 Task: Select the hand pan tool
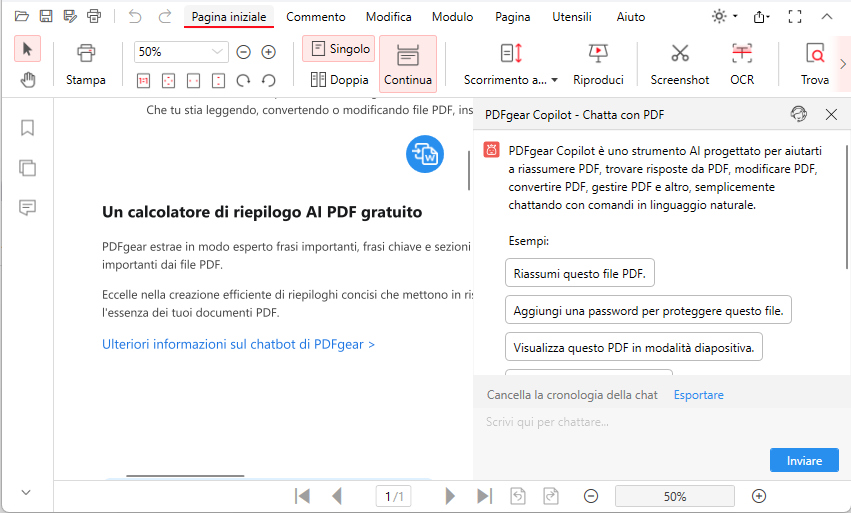coord(28,80)
